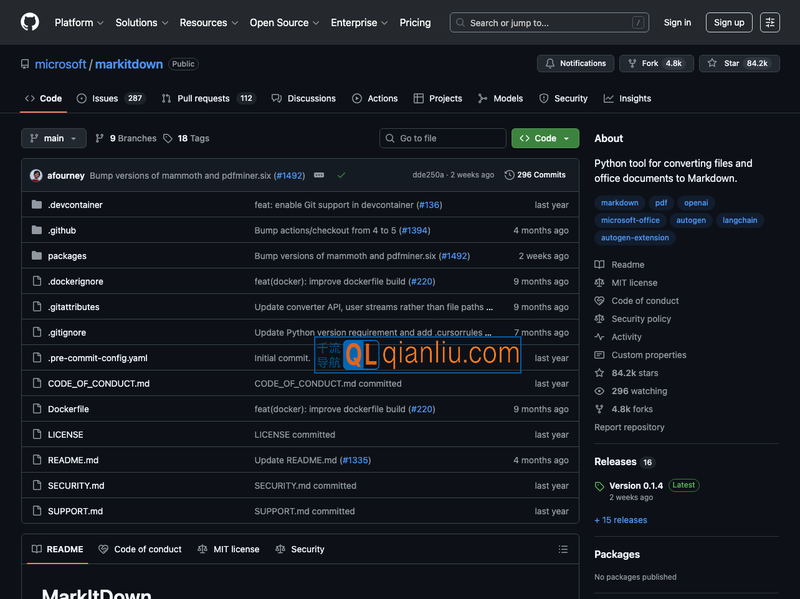Switch to the Pull requests tab
This screenshot has height=599, width=800.
208,98
